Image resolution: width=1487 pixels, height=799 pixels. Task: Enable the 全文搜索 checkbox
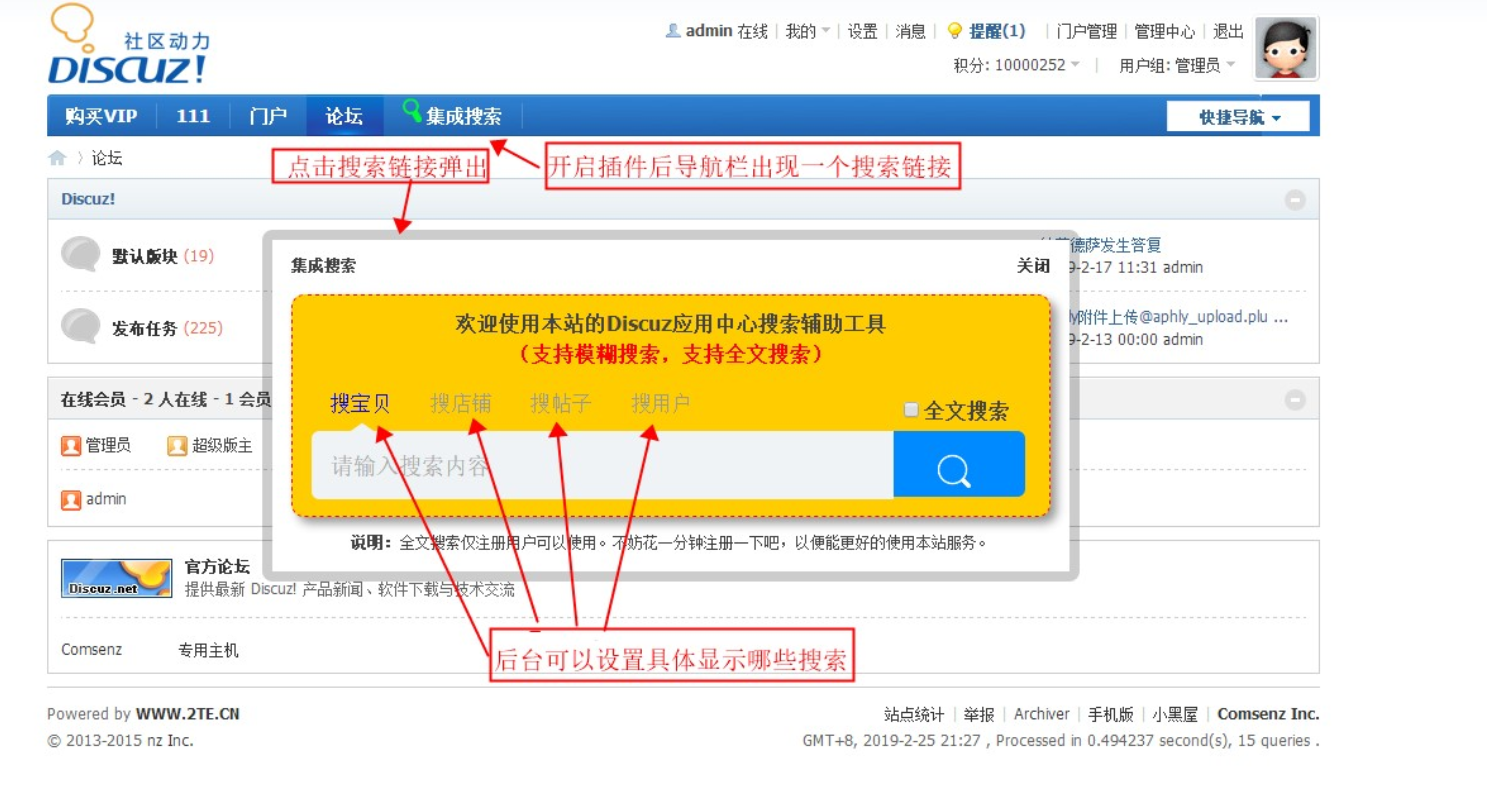tap(911, 409)
